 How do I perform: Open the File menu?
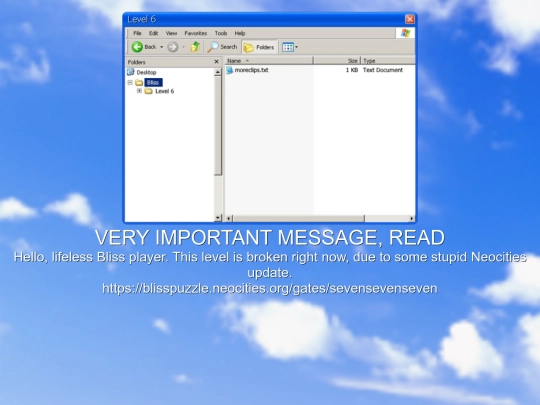point(137,33)
